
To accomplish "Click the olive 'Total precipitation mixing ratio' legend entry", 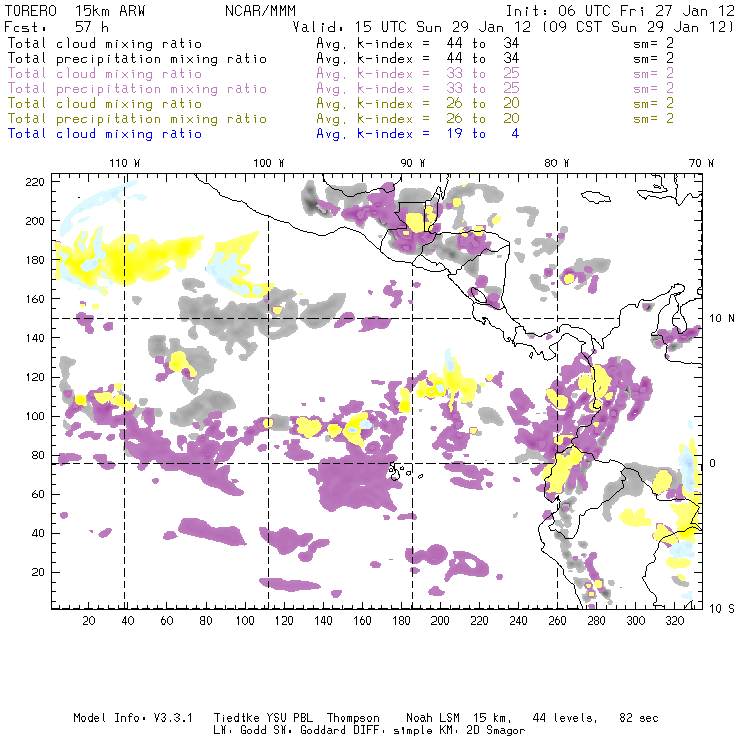I will coord(137,118).
